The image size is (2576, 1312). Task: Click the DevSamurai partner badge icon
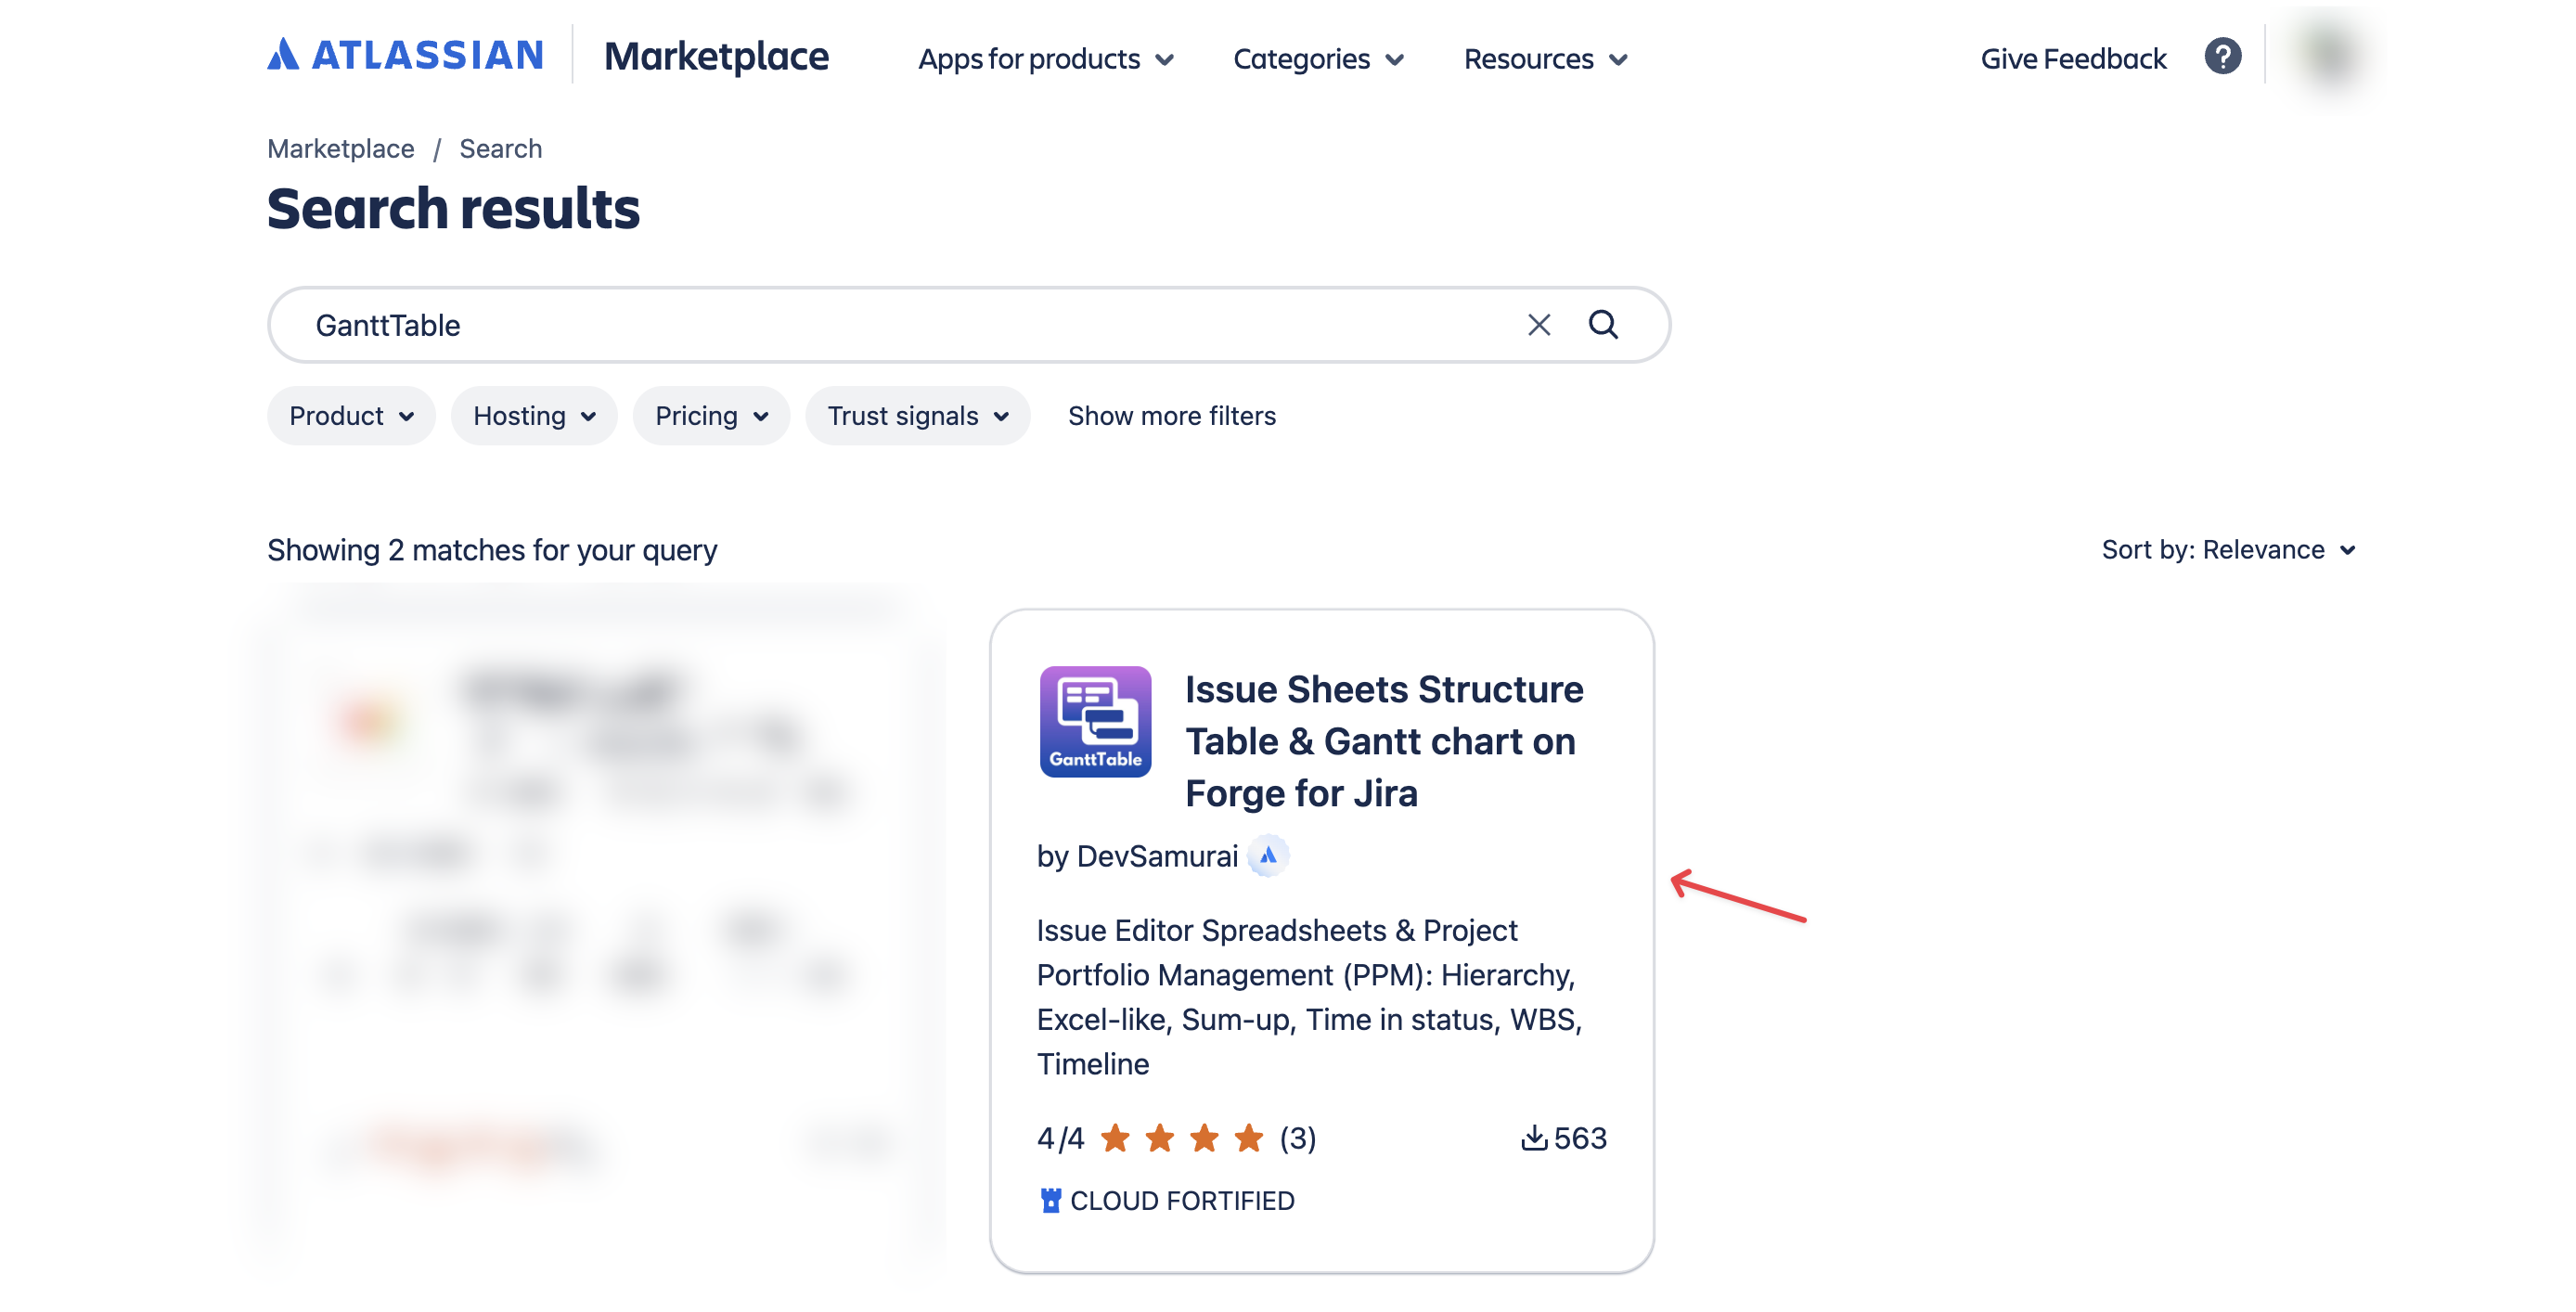pyautogui.click(x=1268, y=856)
